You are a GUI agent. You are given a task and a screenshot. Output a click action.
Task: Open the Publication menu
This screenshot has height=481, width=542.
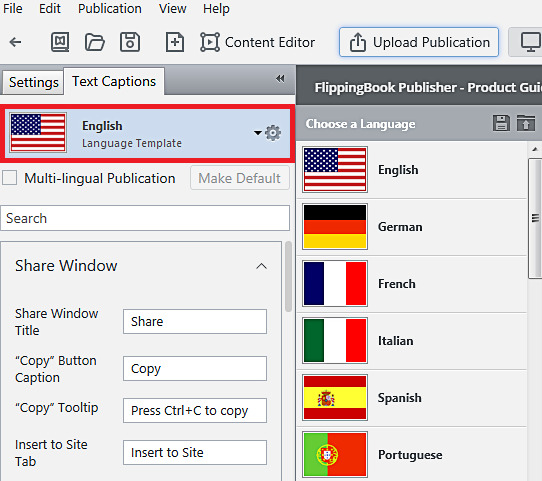pos(110,9)
